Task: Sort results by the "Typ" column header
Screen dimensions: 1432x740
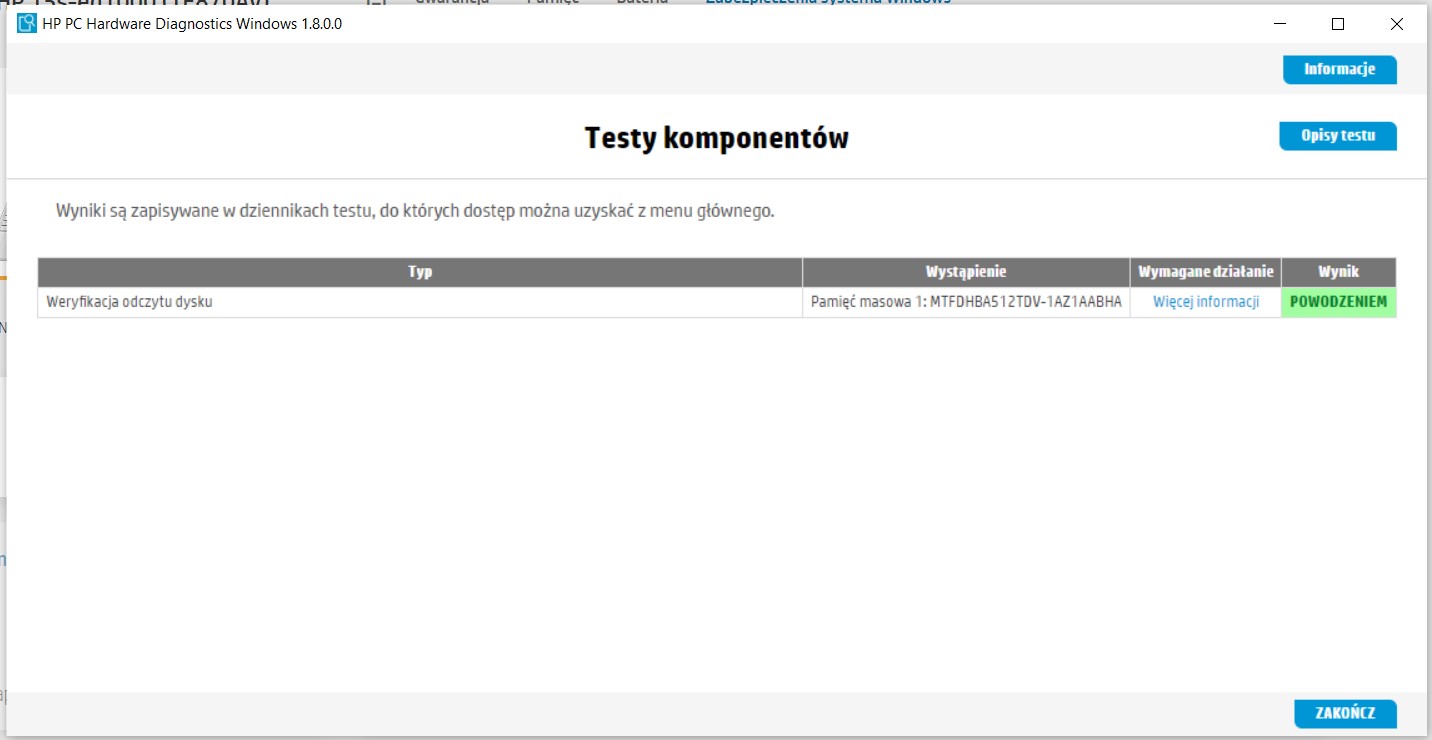Action: point(420,271)
